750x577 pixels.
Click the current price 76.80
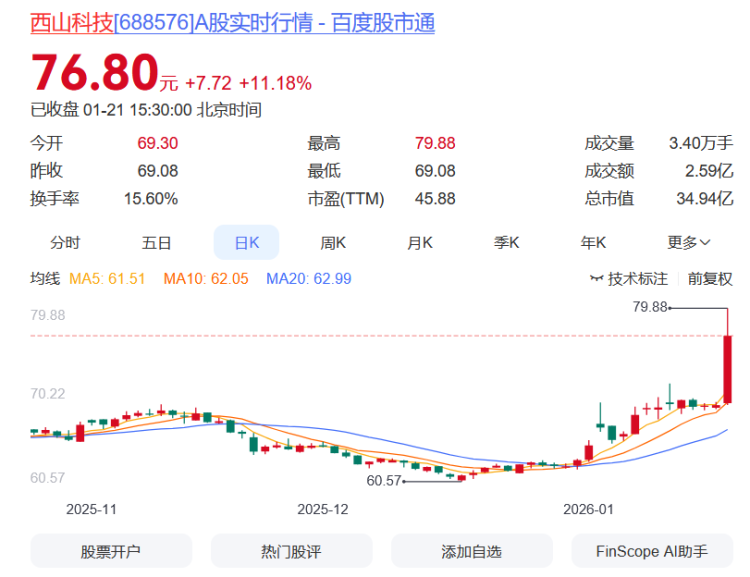[94, 72]
